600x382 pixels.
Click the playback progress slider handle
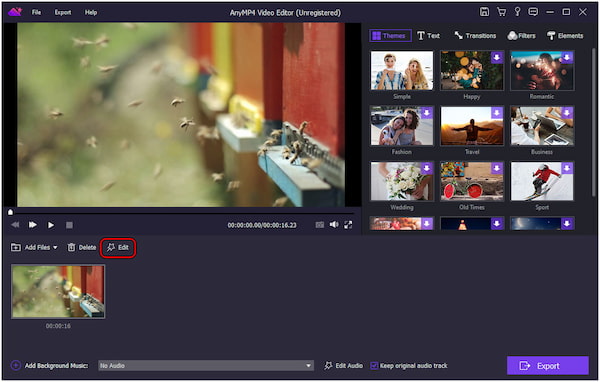tap(10, 212)
